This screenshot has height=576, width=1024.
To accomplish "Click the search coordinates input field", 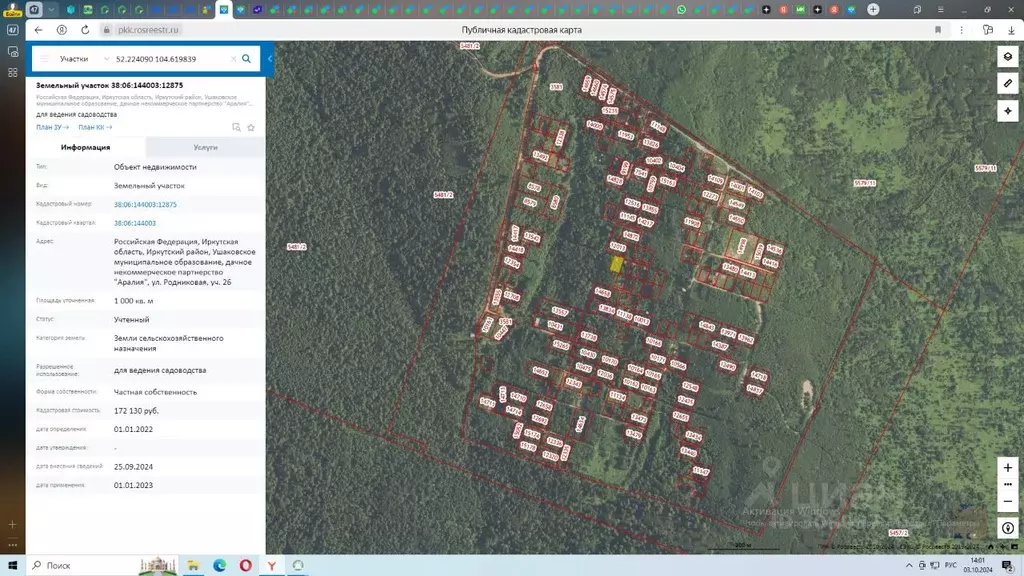I will (x=170, y=59).
